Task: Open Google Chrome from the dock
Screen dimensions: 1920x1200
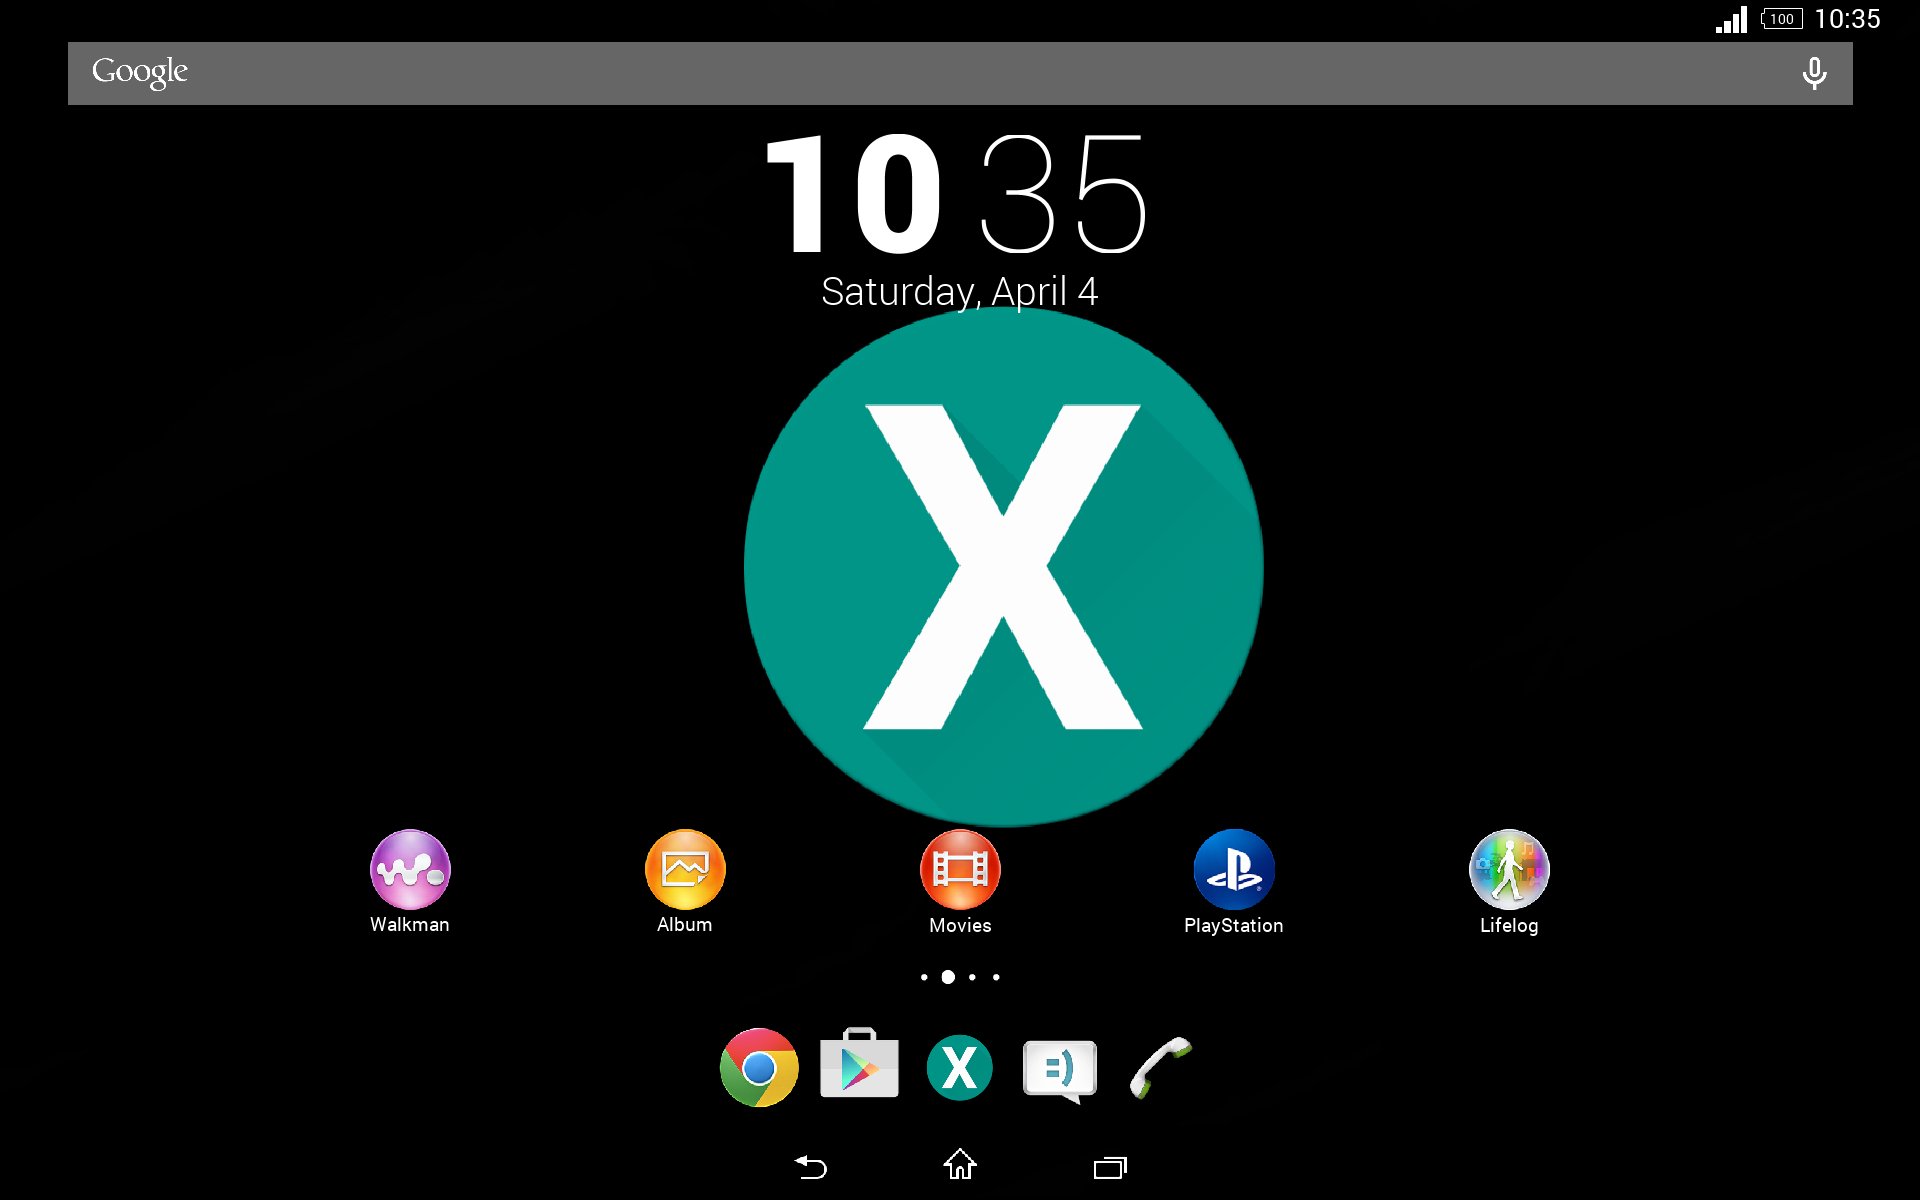Action: pos(757,1068)
